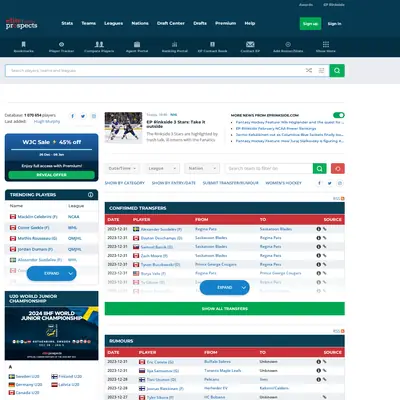The height and width of the screenshot is (400, 400).
Task: Click info icon in Alexander Suzdalev transfer row
Action: click(318, 229)
